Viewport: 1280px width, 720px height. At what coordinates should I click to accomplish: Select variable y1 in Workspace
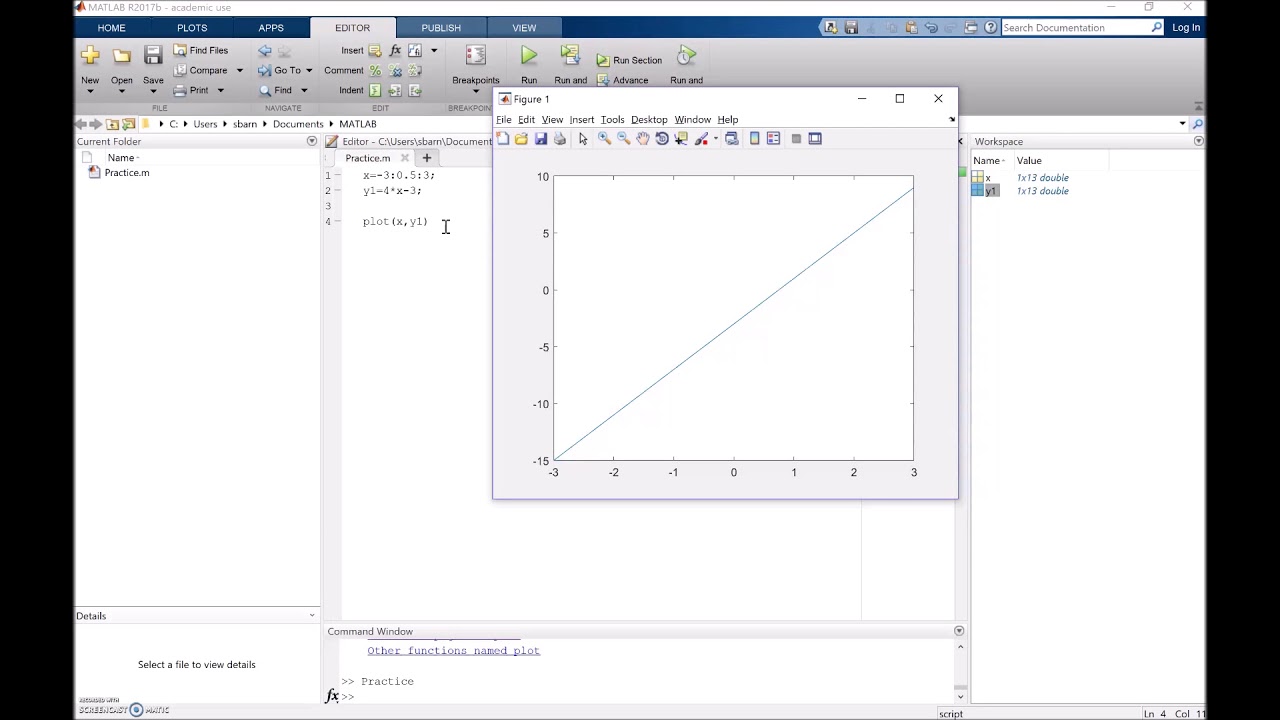992,191
